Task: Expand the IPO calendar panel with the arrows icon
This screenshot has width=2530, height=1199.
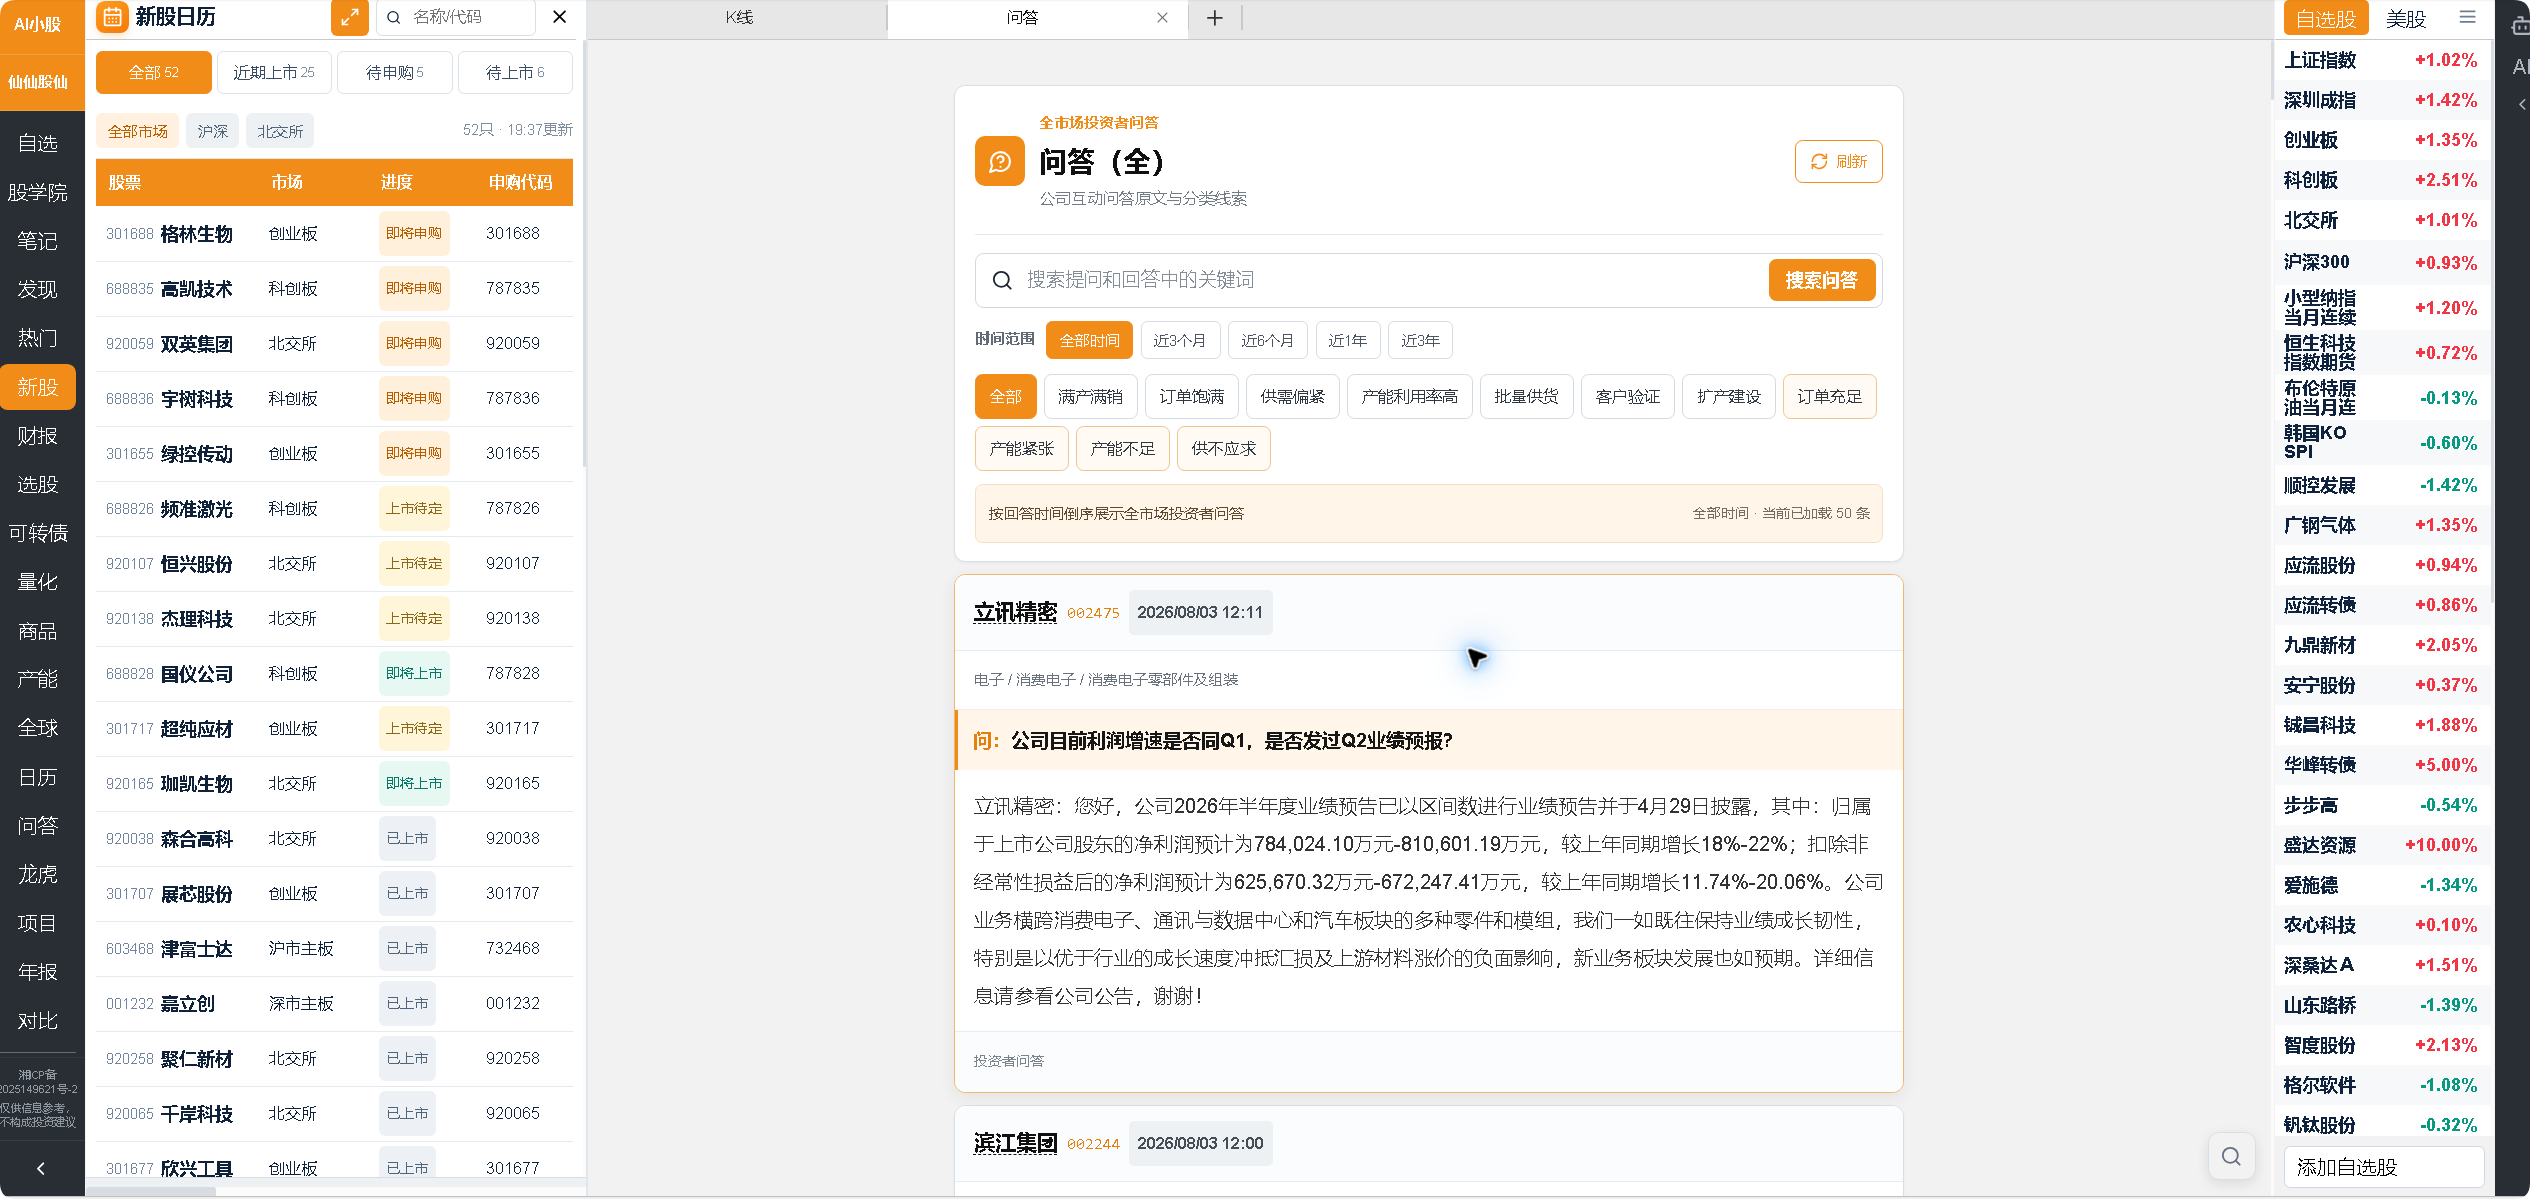Action: (350, 17)
